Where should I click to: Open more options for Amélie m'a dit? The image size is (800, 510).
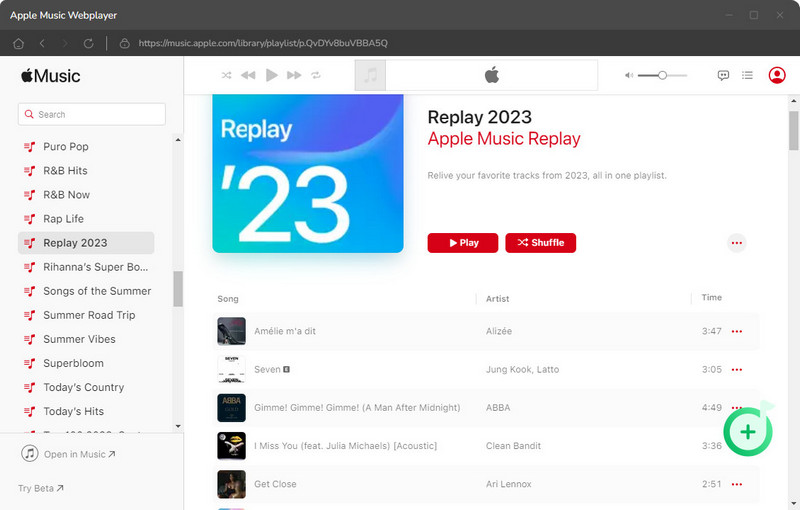pyautogui.click(x=737, y=332)
